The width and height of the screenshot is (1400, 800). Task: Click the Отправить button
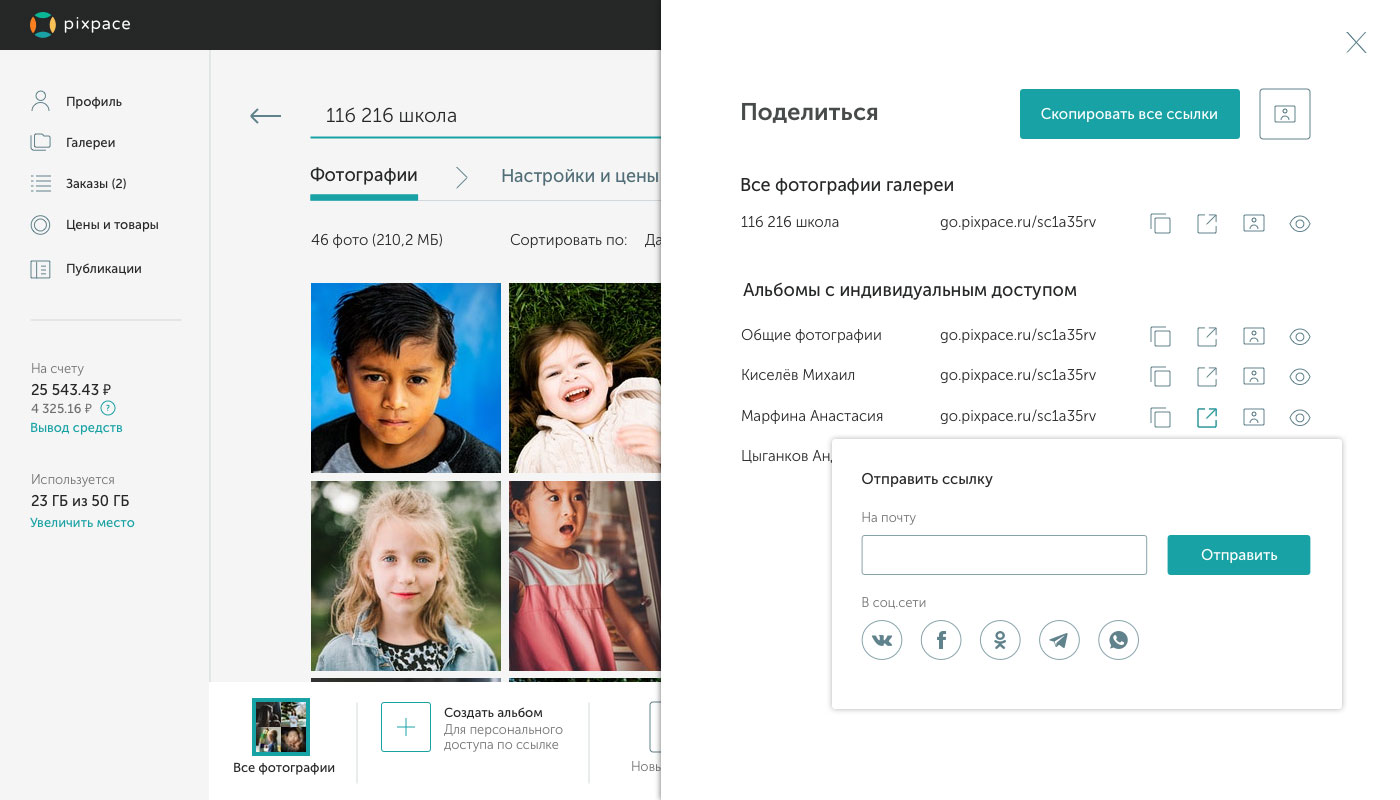point(1239,555)
